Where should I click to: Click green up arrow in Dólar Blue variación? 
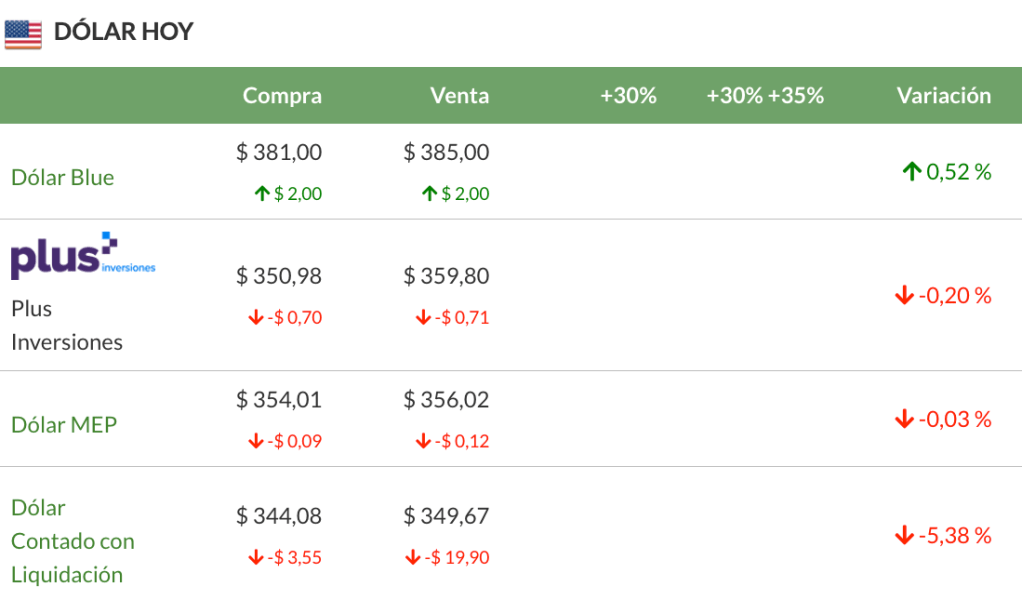tap(911, 172)
